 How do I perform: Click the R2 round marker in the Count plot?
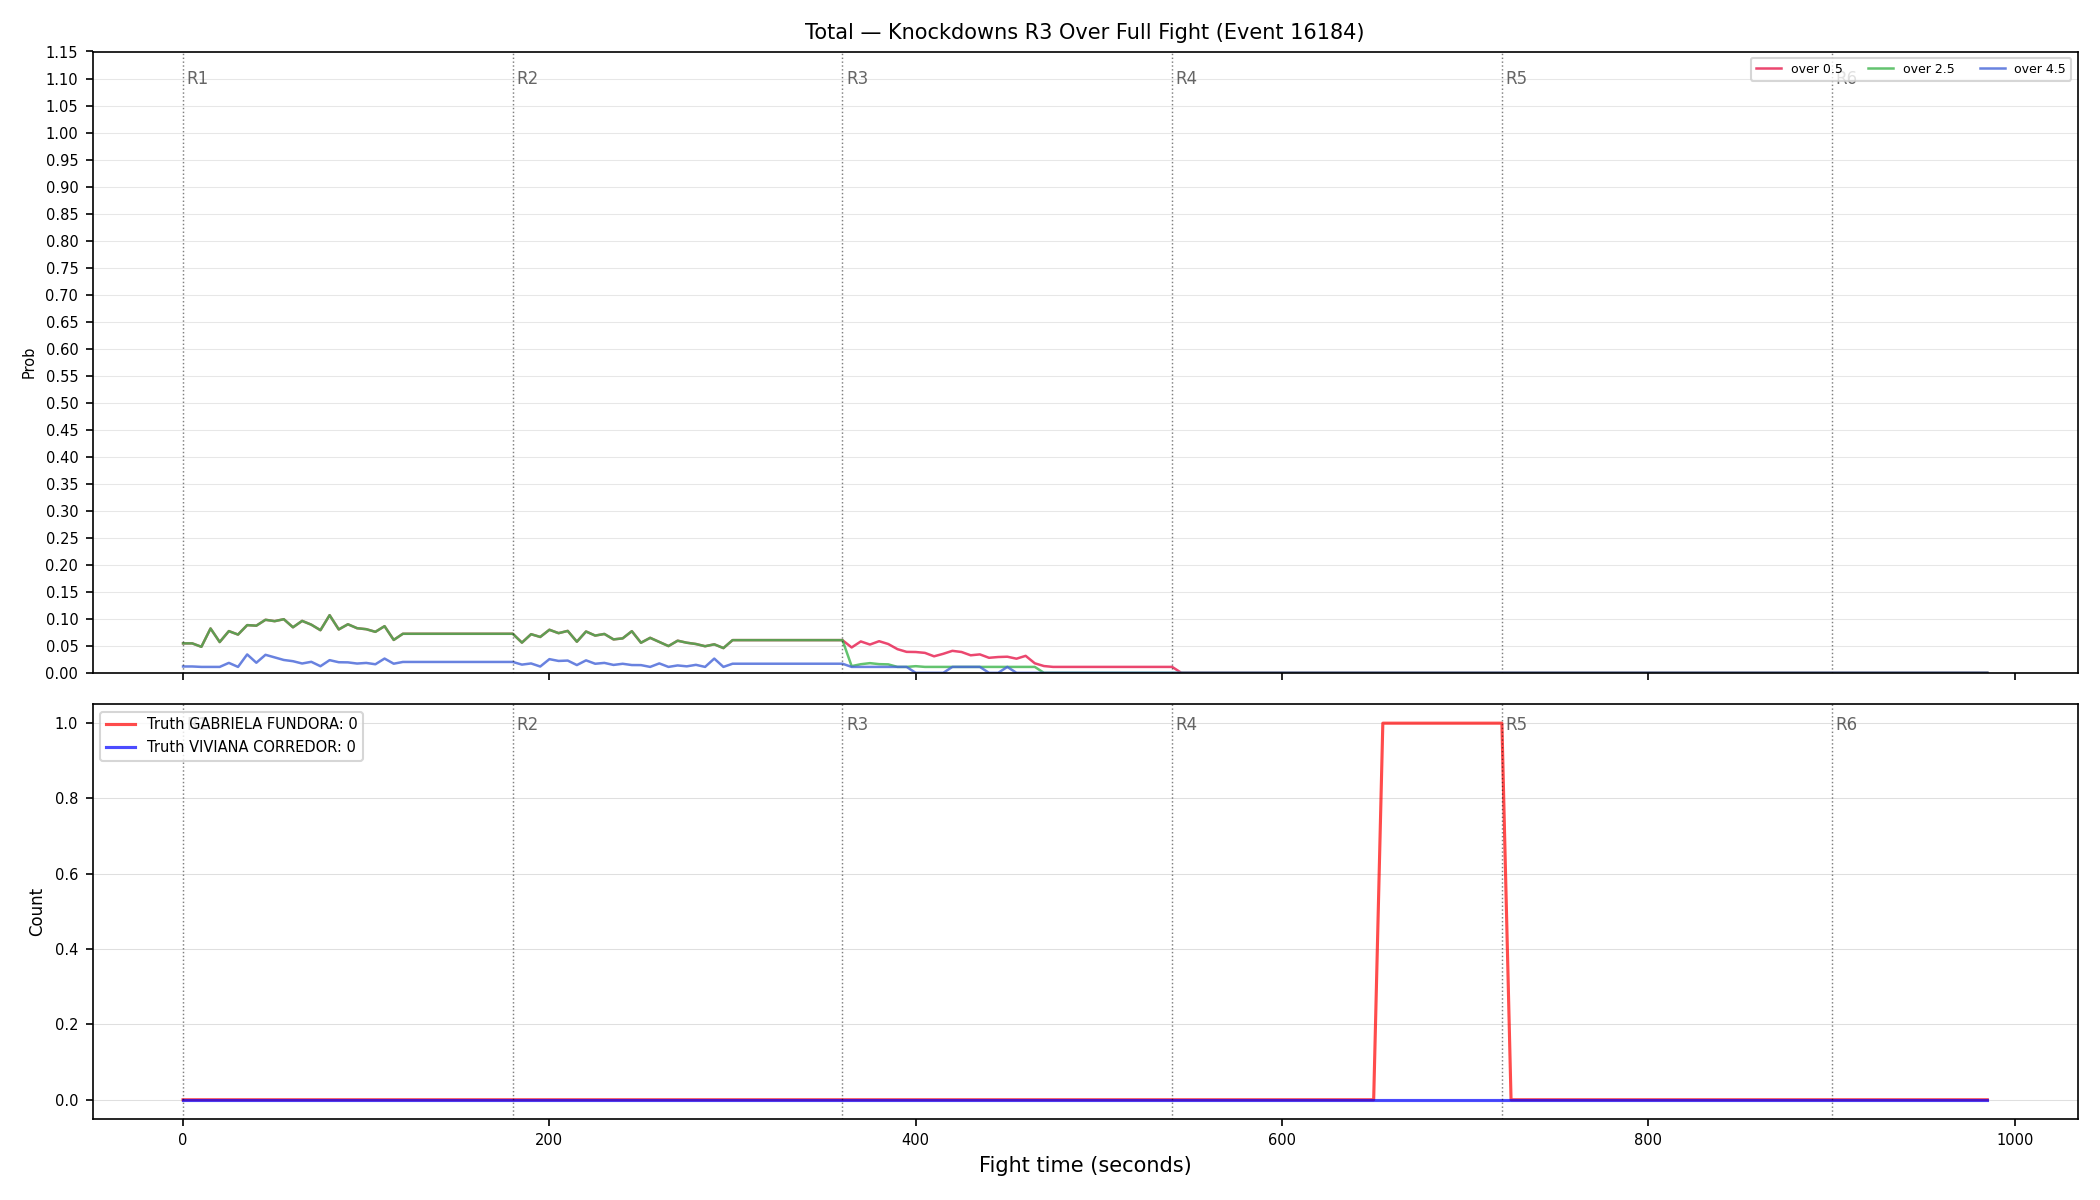point(527,724)
